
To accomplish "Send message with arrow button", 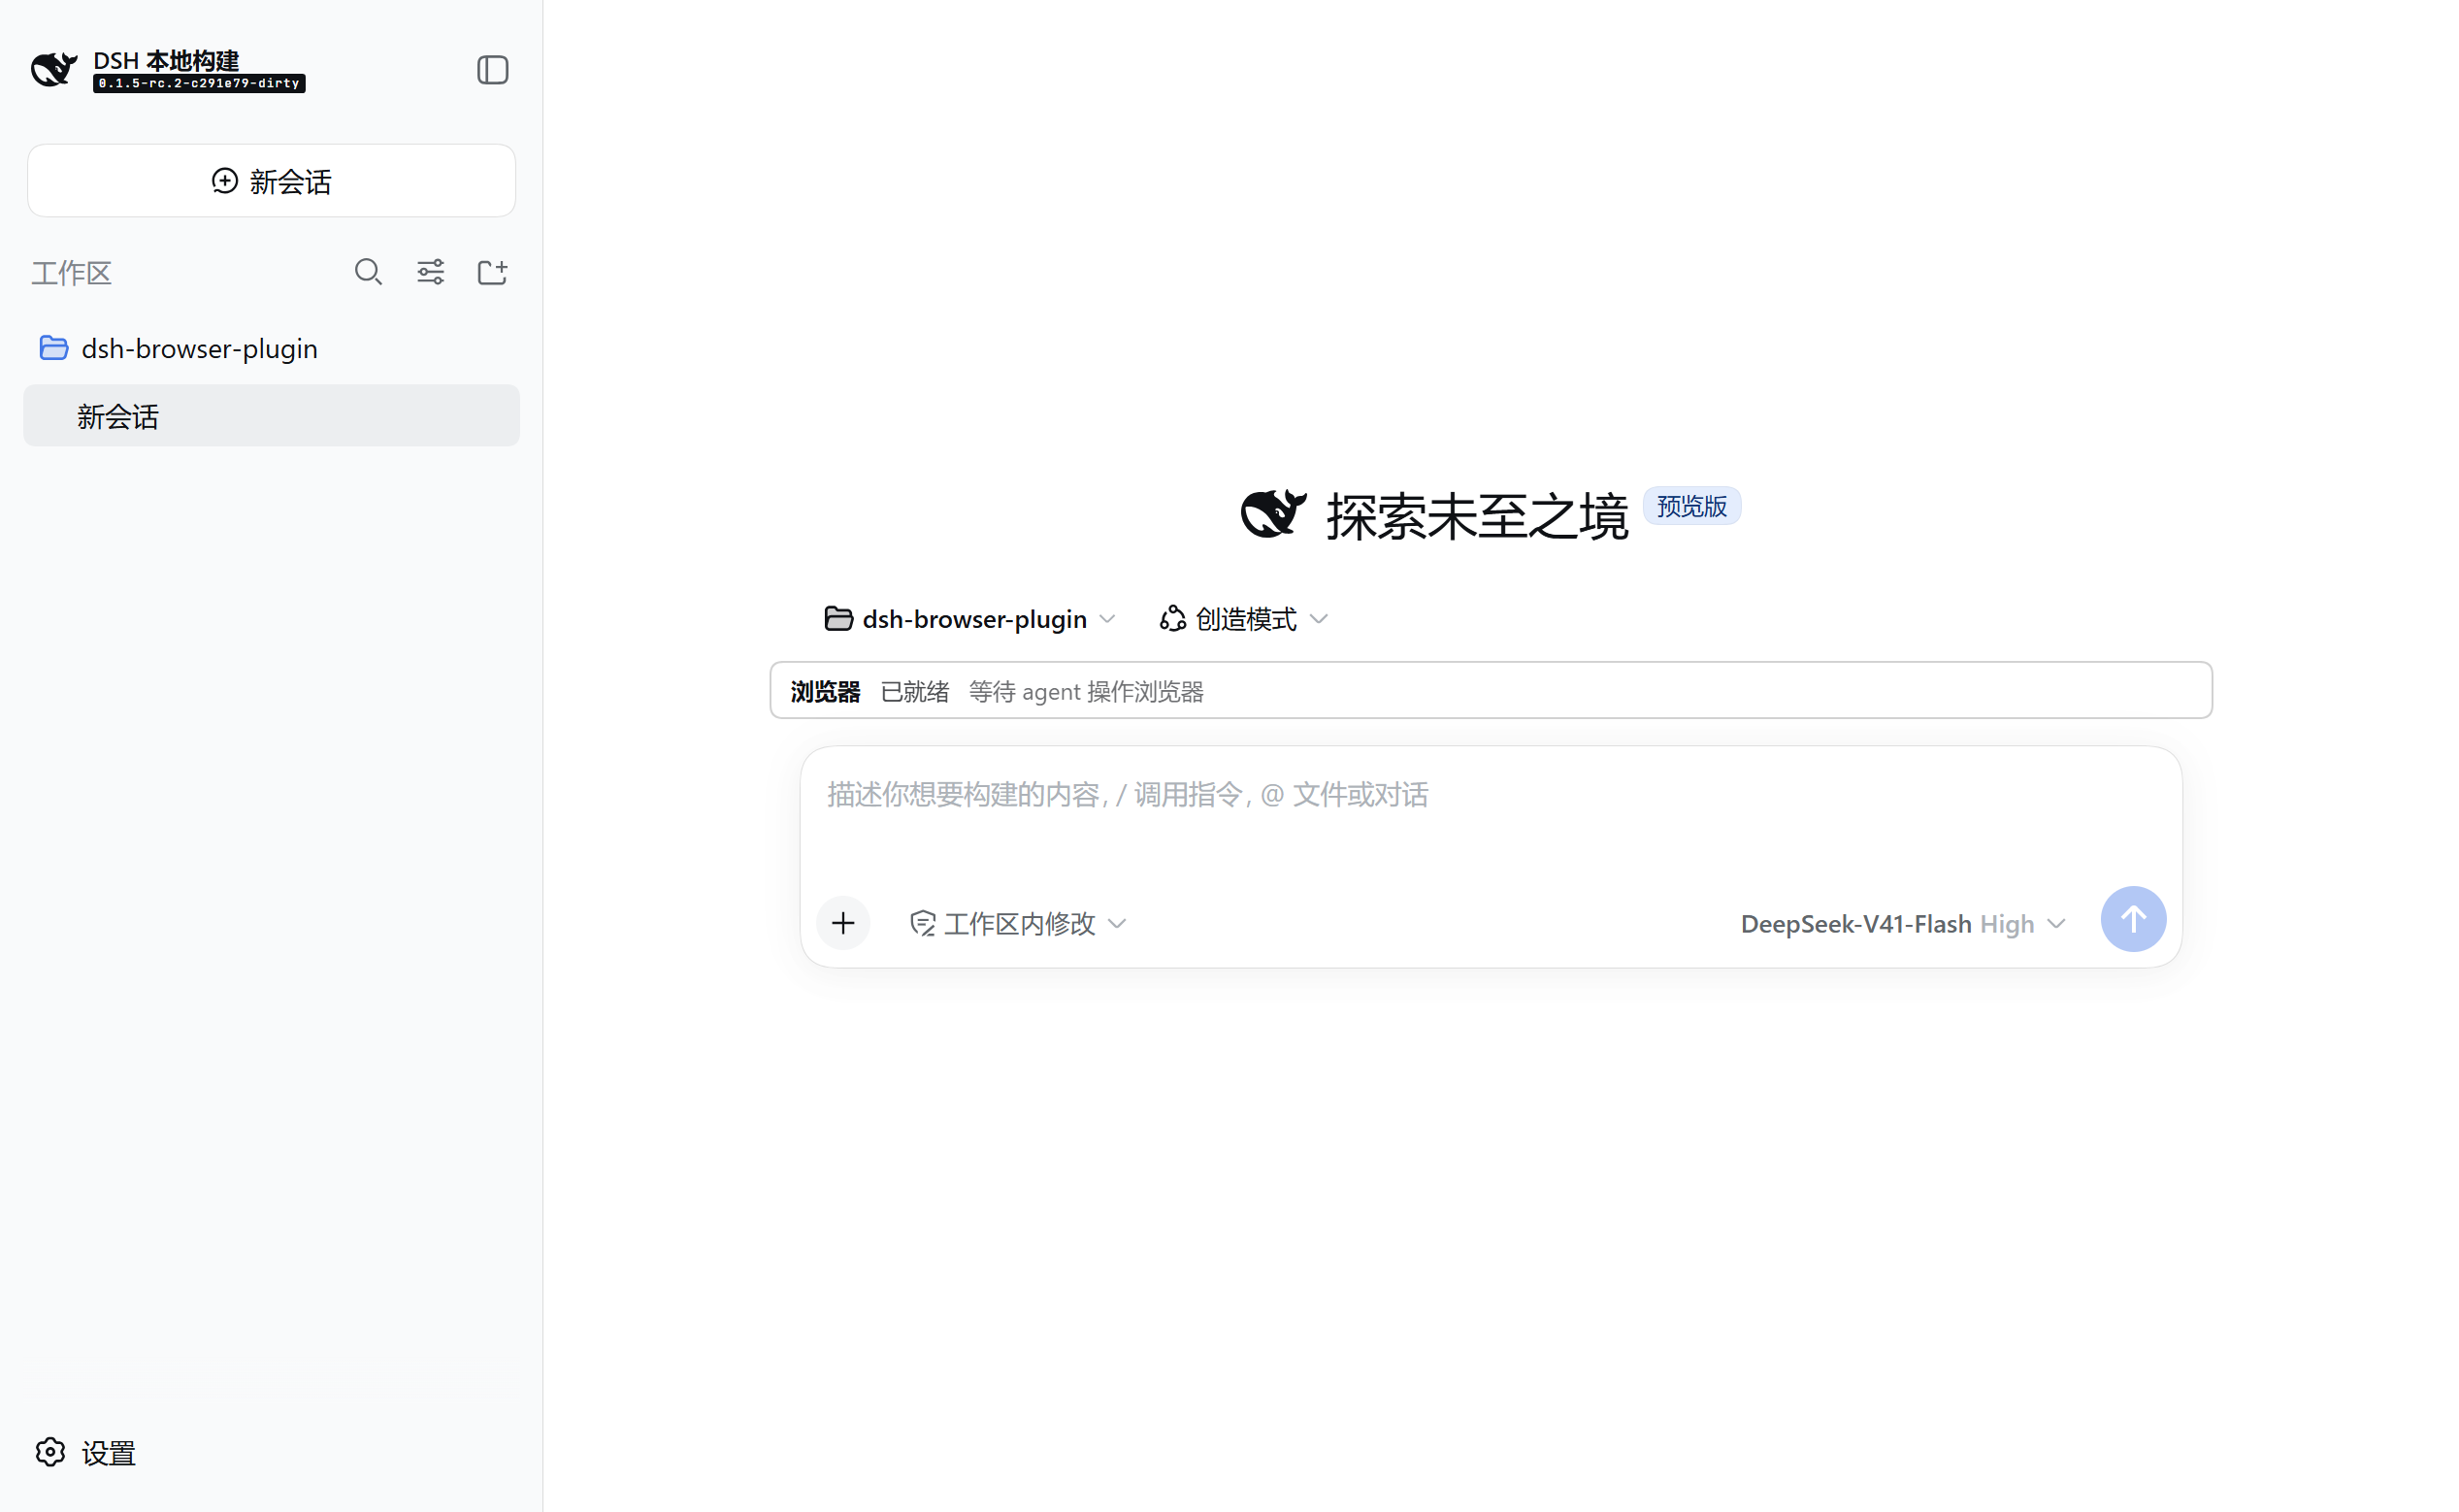I will point(2133,919).
